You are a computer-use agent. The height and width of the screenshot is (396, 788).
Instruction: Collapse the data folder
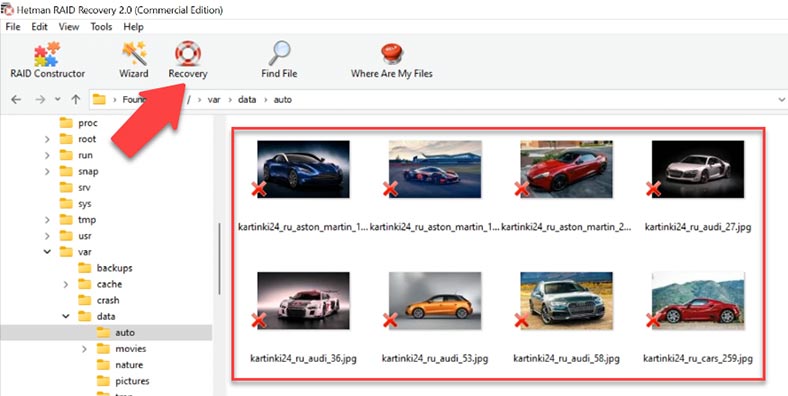[66, 317]
